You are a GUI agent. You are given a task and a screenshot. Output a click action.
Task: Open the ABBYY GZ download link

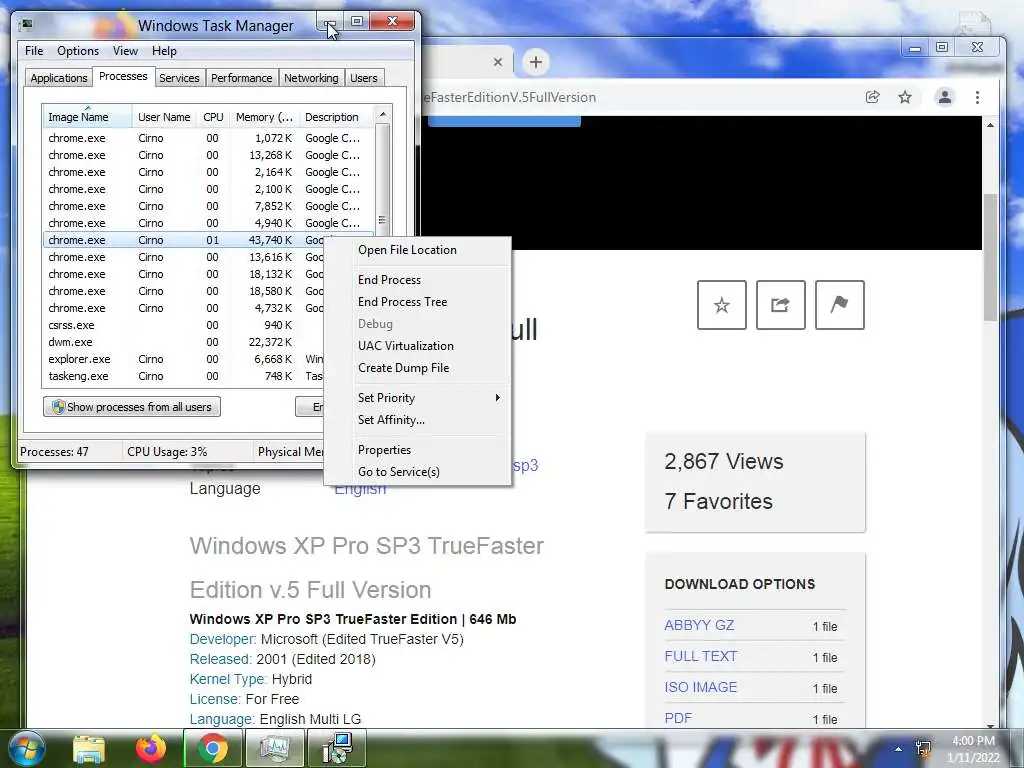[x=699, y=625]
